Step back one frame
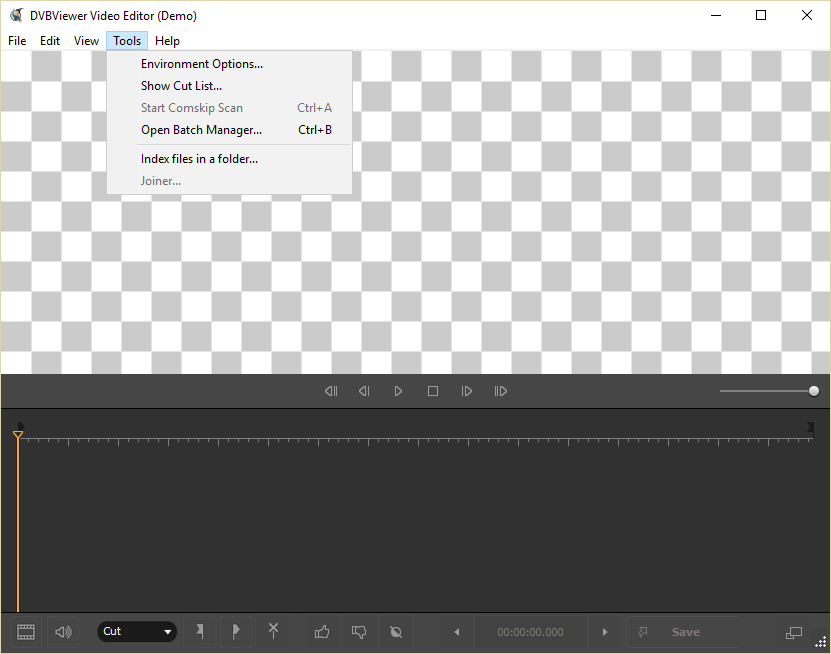This screenshot has width=831, height=654. 364,391
